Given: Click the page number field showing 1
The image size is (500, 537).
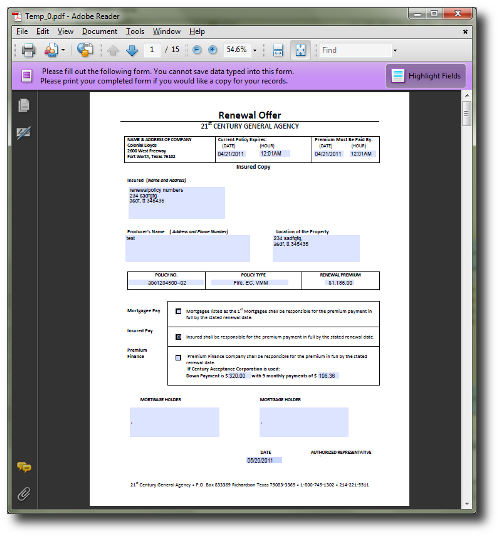Looking at the screenshot, I should click(152, 50).
